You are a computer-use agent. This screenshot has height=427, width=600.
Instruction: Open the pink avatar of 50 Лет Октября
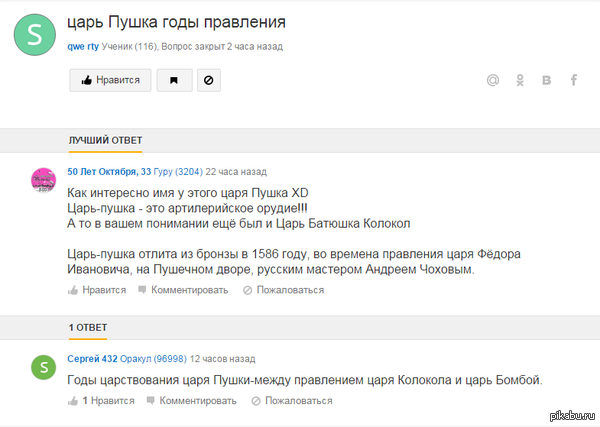click(x=44, y=180)
